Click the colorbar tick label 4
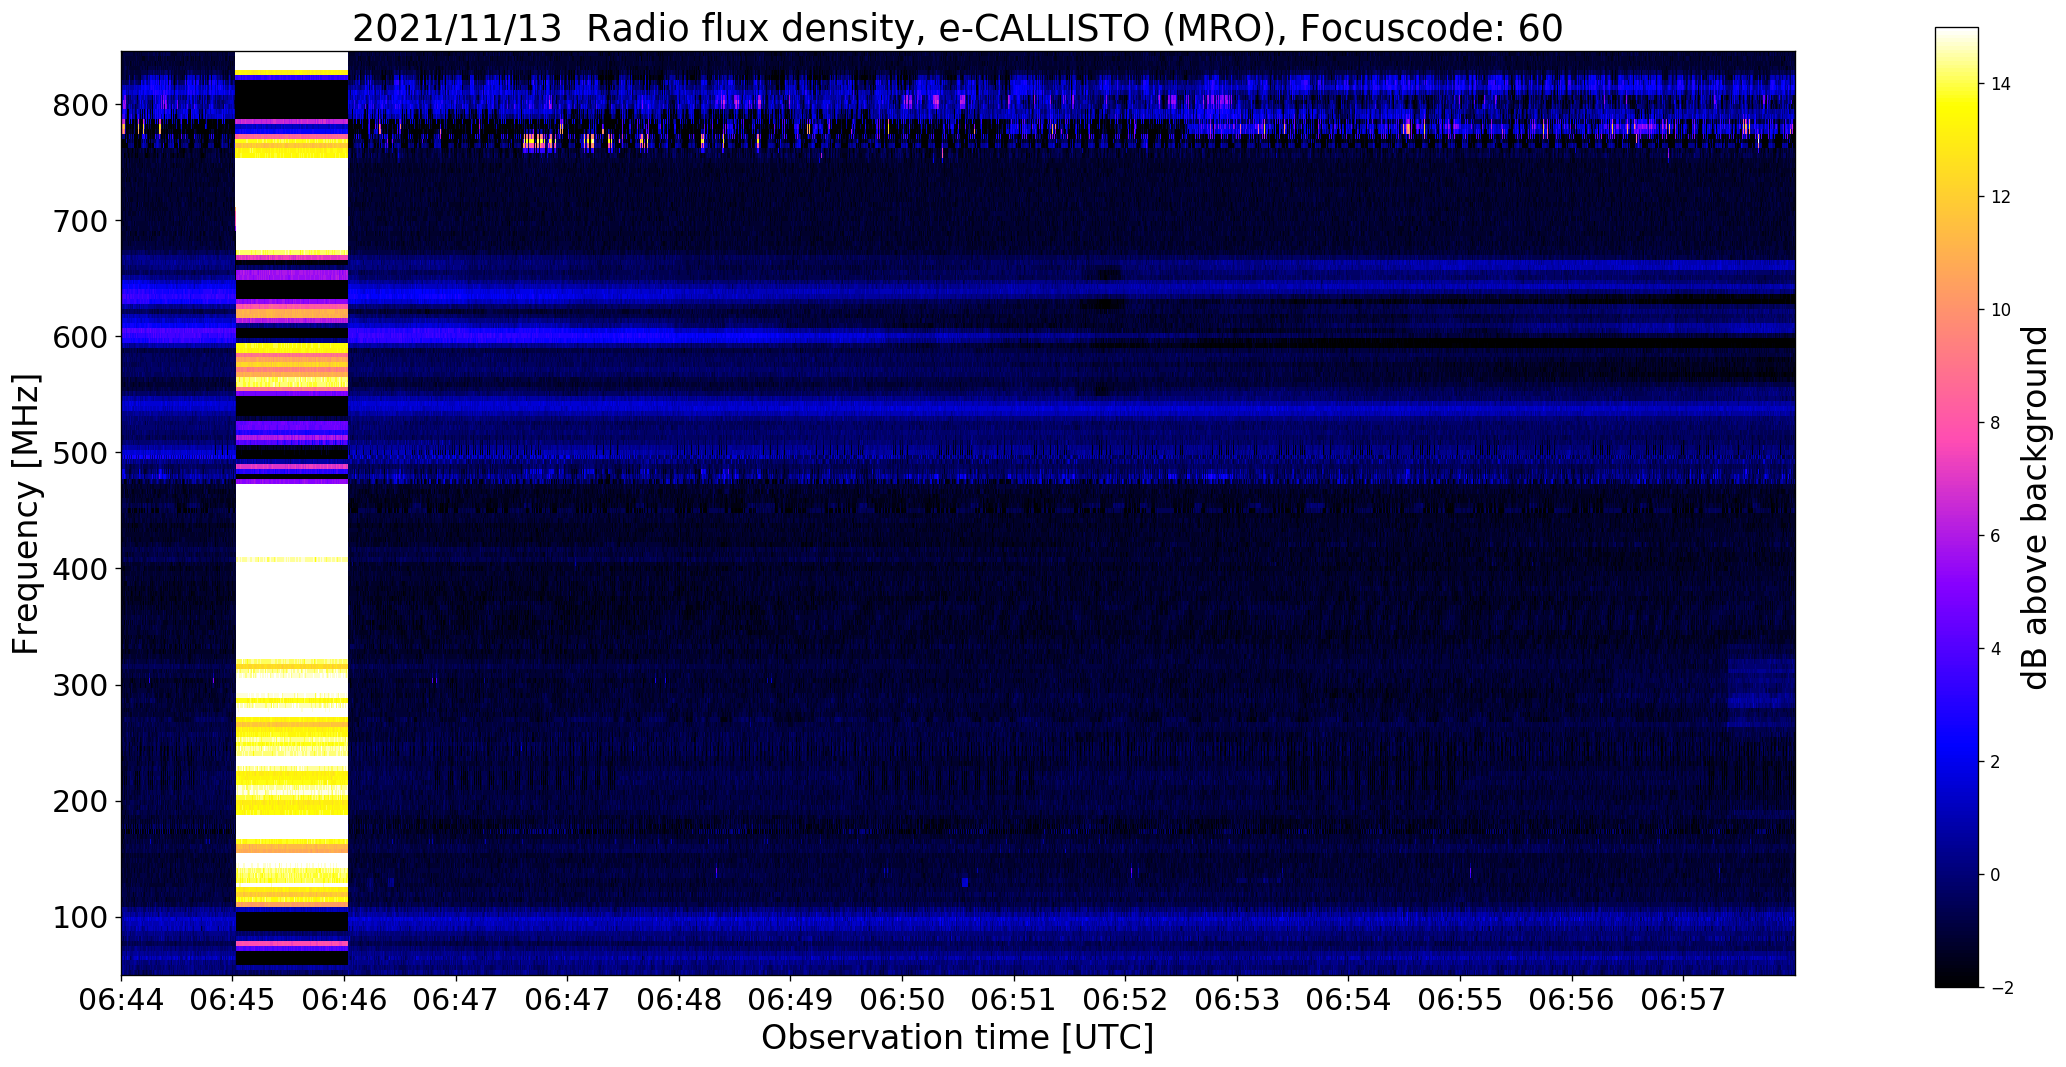This screenshot has height=1067, width=2066. click(1996, 649)
